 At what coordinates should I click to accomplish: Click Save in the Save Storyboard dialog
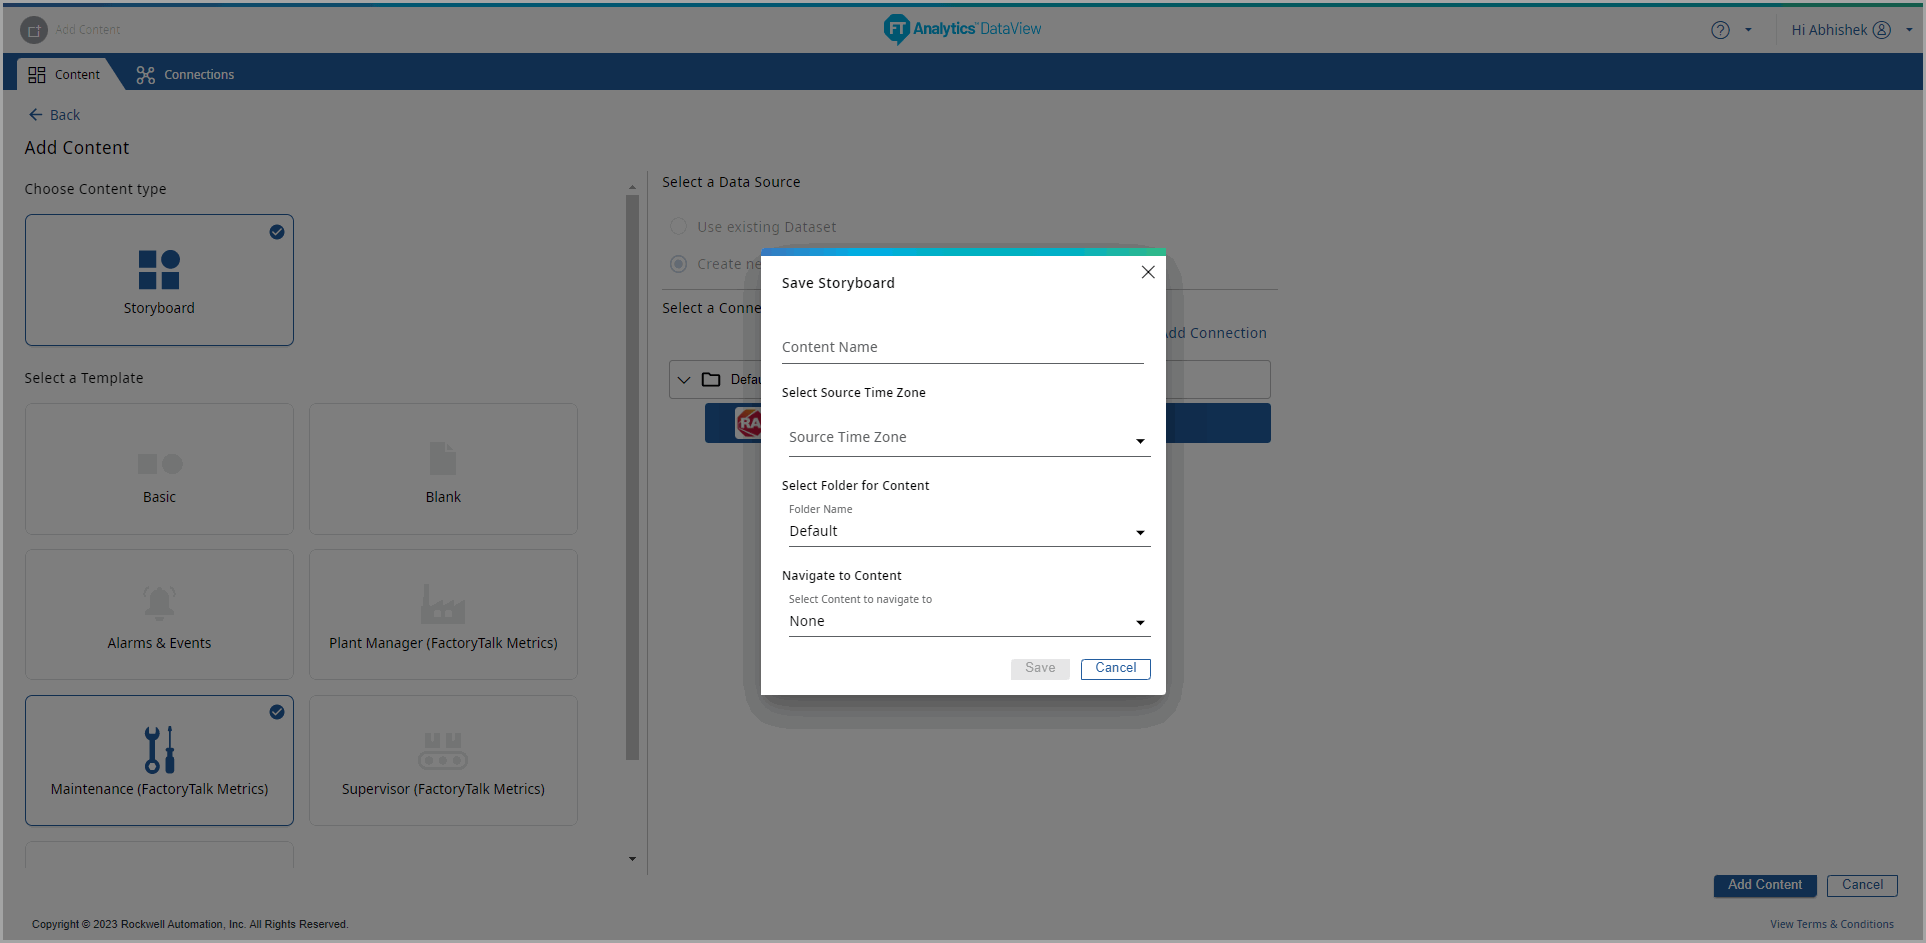click(x=1040, y=669)
